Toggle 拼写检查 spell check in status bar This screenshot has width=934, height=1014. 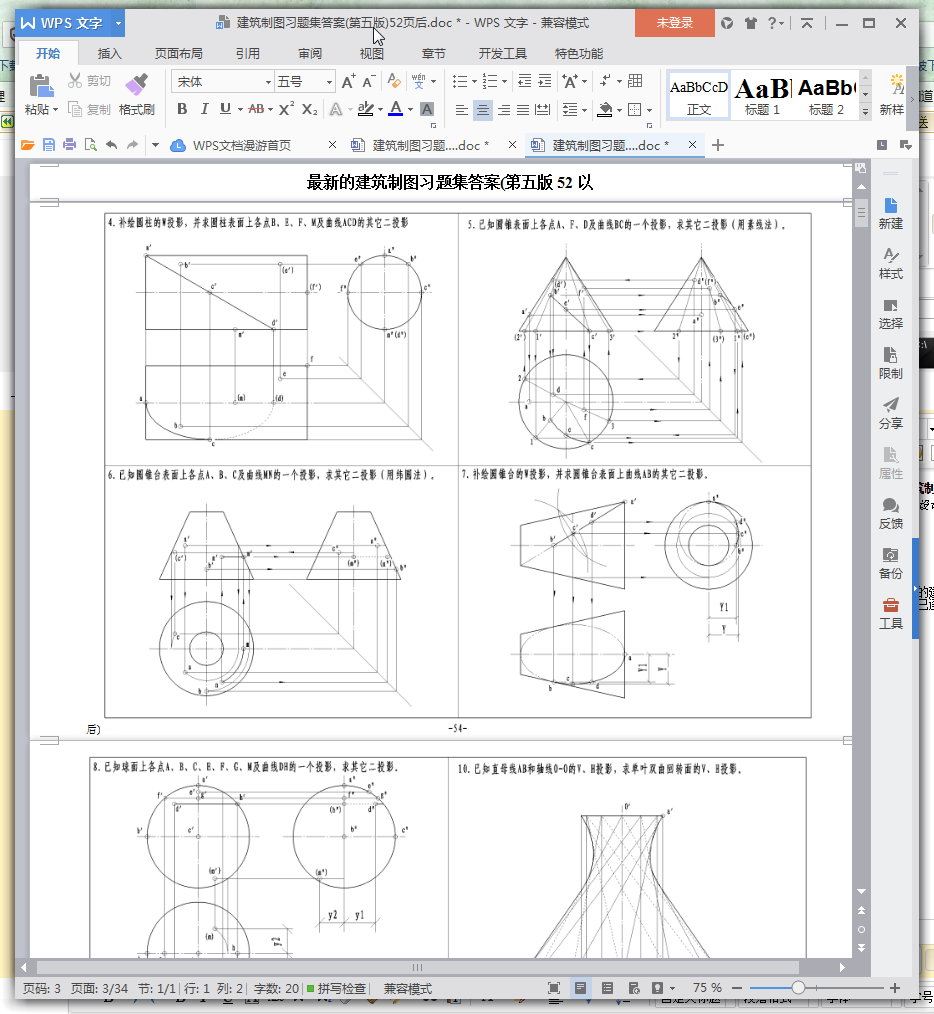336,988
